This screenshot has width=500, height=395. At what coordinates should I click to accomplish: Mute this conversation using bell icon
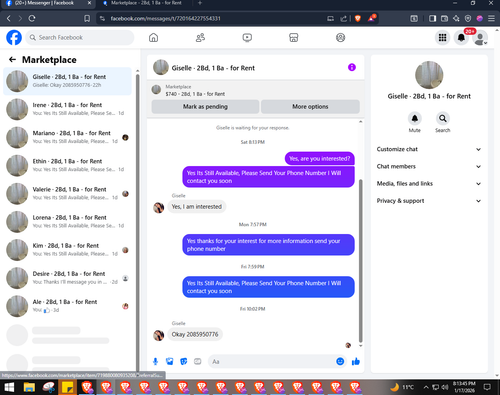click(x=415, y=118)
